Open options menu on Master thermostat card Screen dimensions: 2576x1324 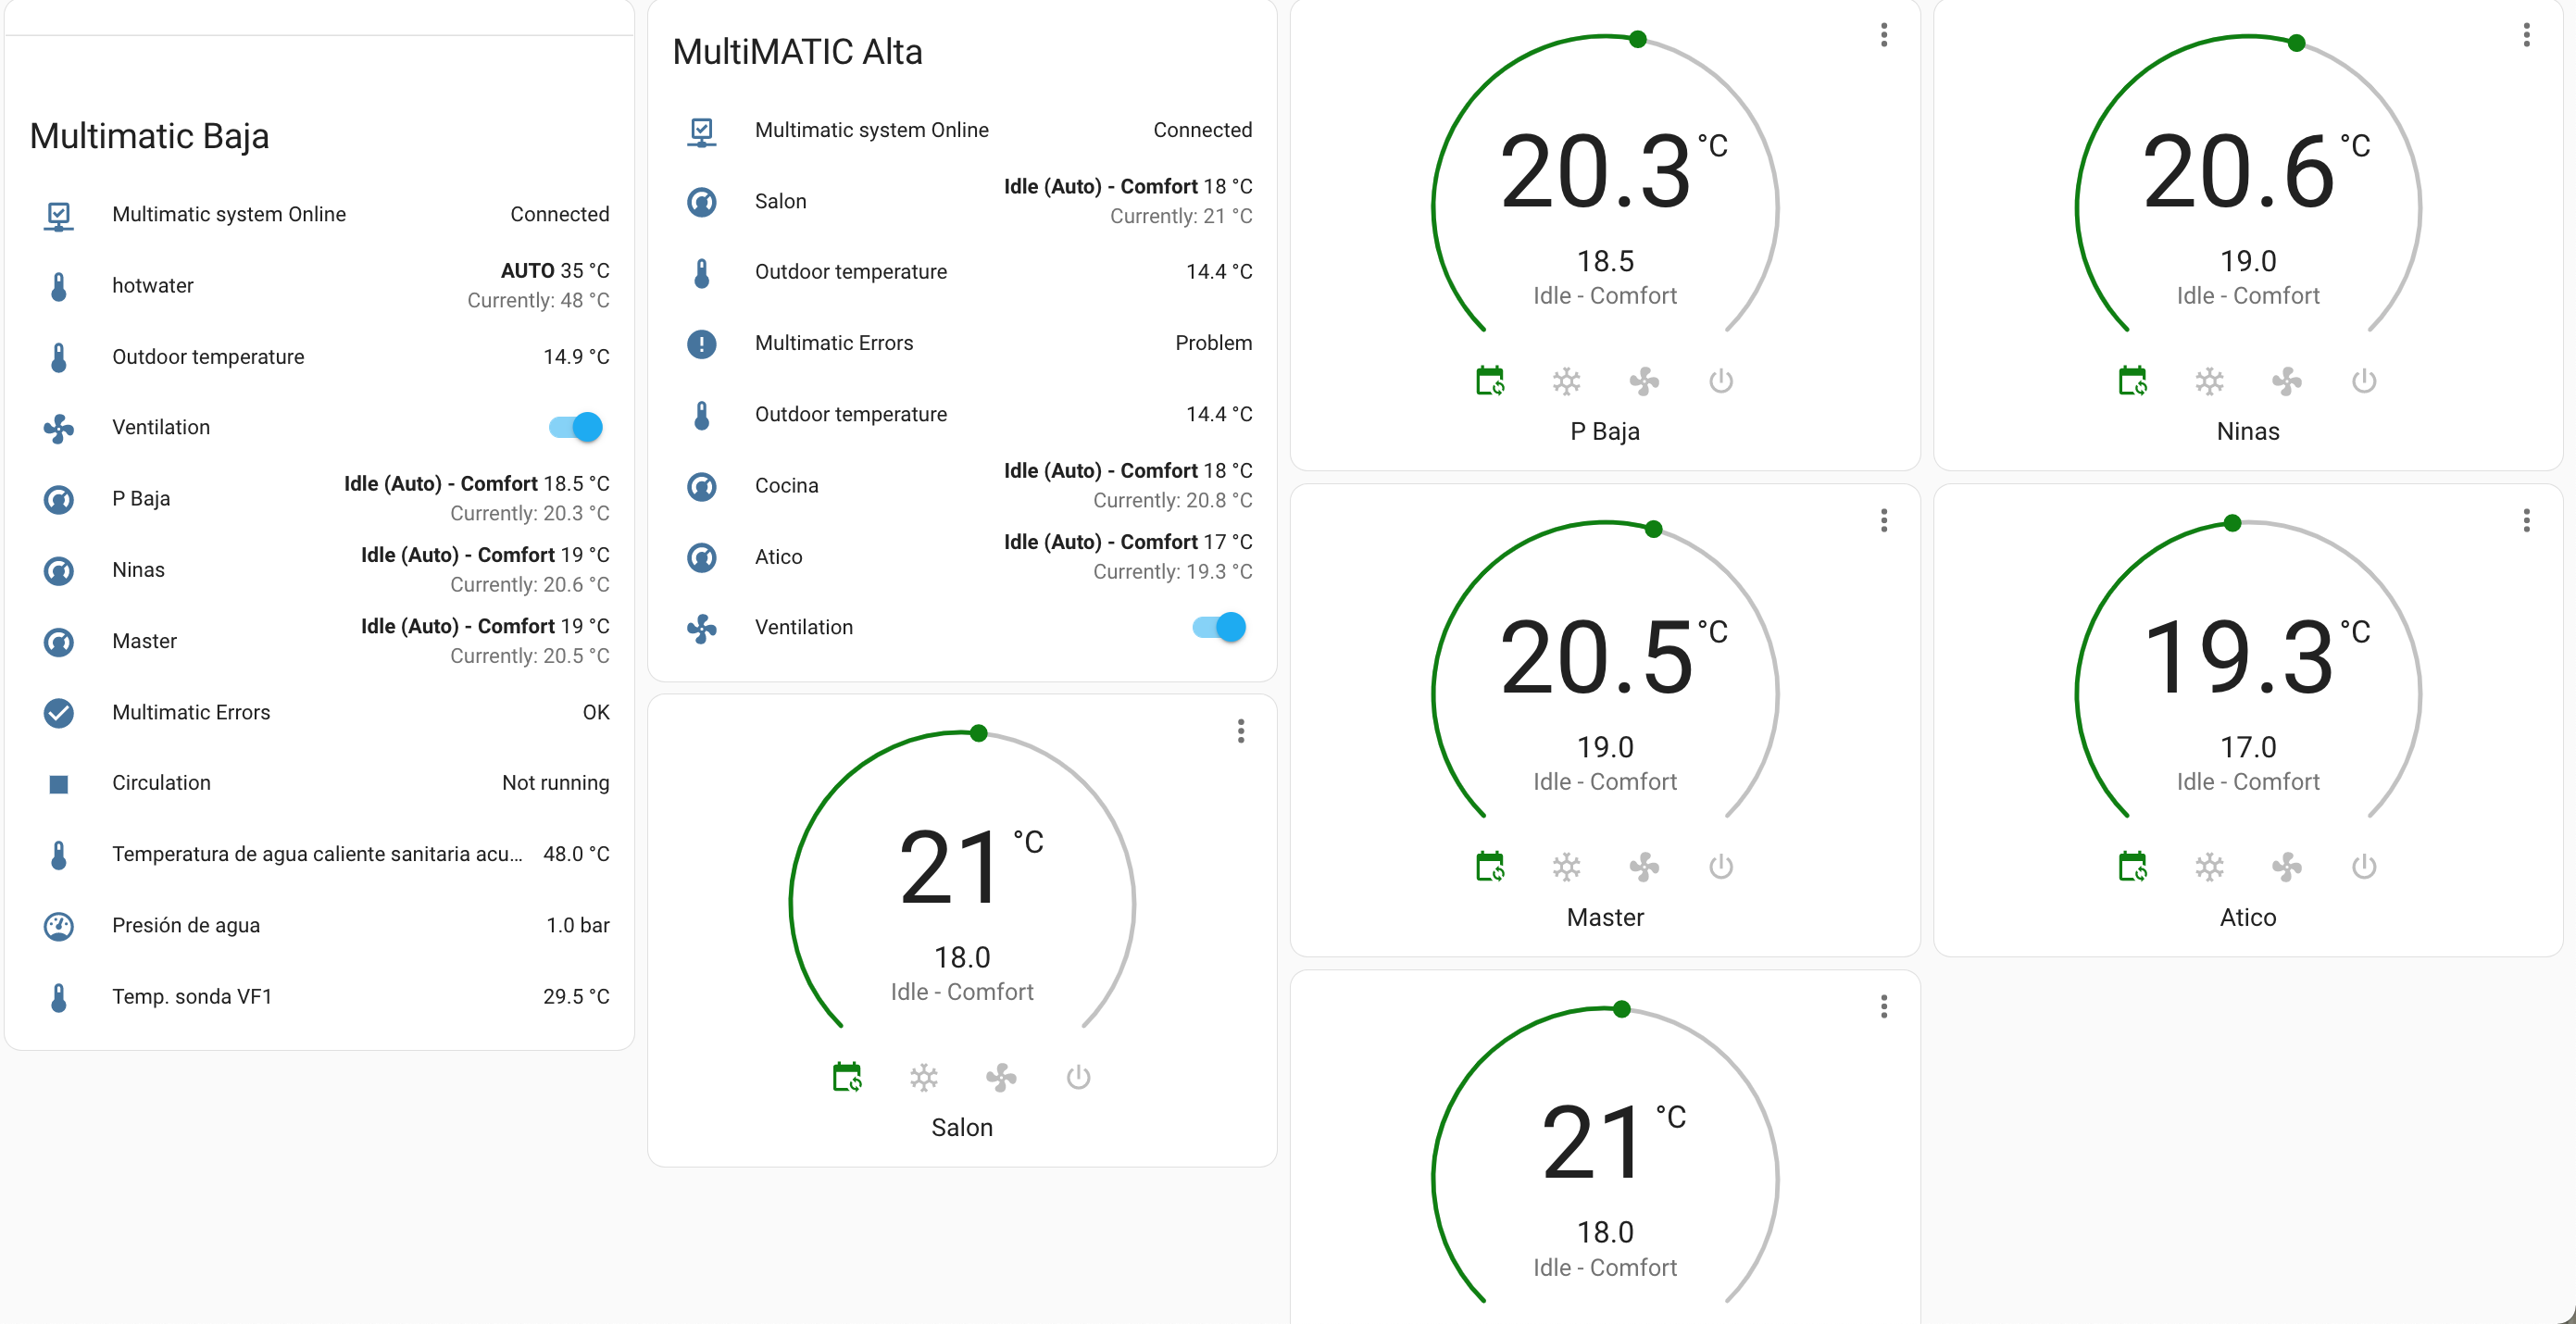(x=1884, y=521)
